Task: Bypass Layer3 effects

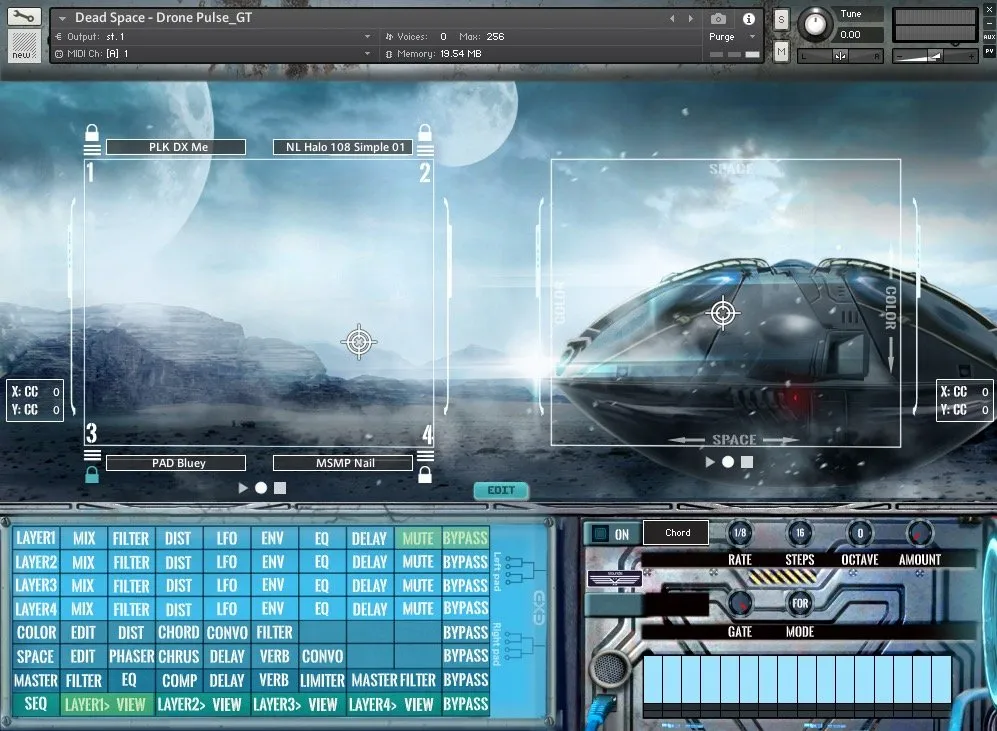Action: (465, 585)
